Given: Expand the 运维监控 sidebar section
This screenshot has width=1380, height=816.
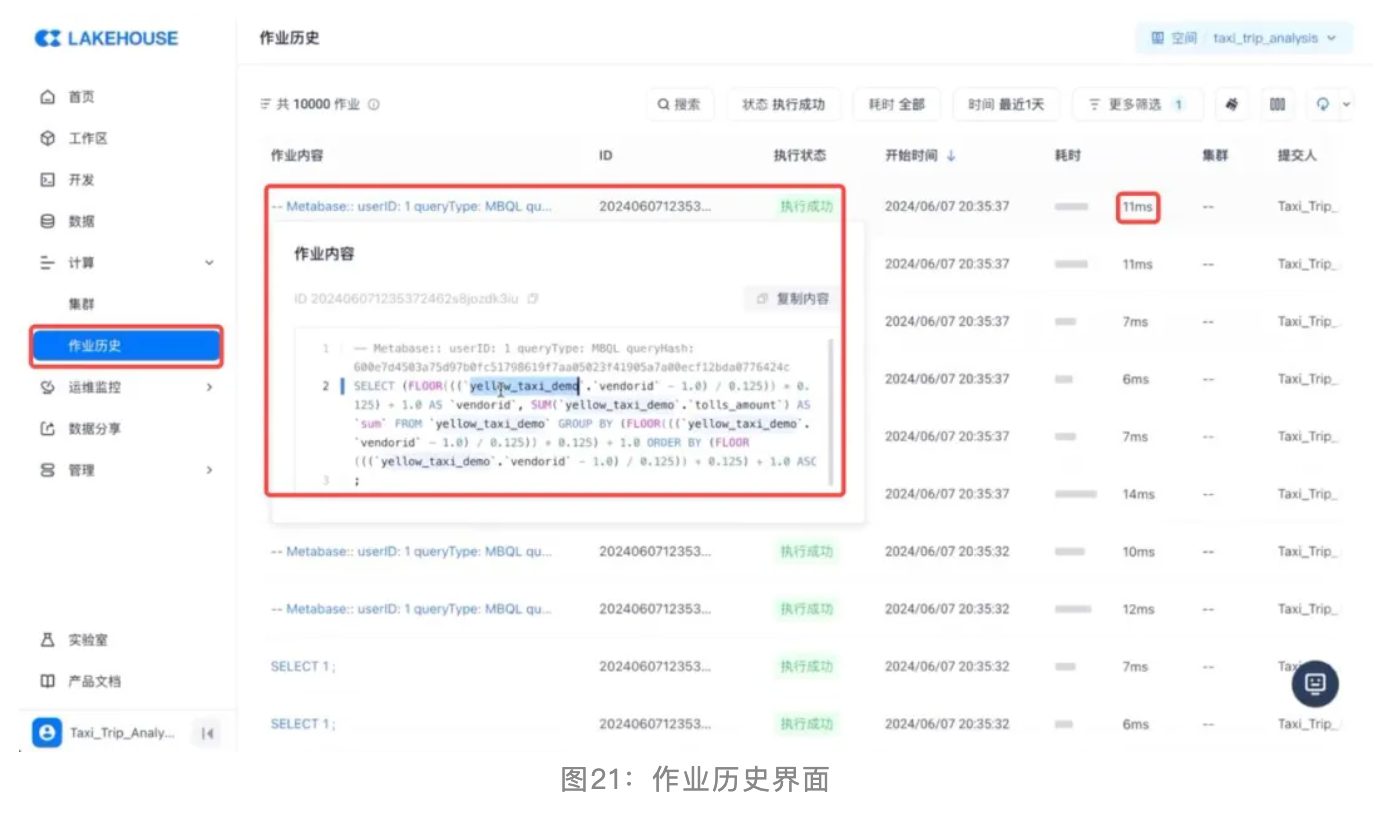Looking at the screenshot, I should coord(209,387).
